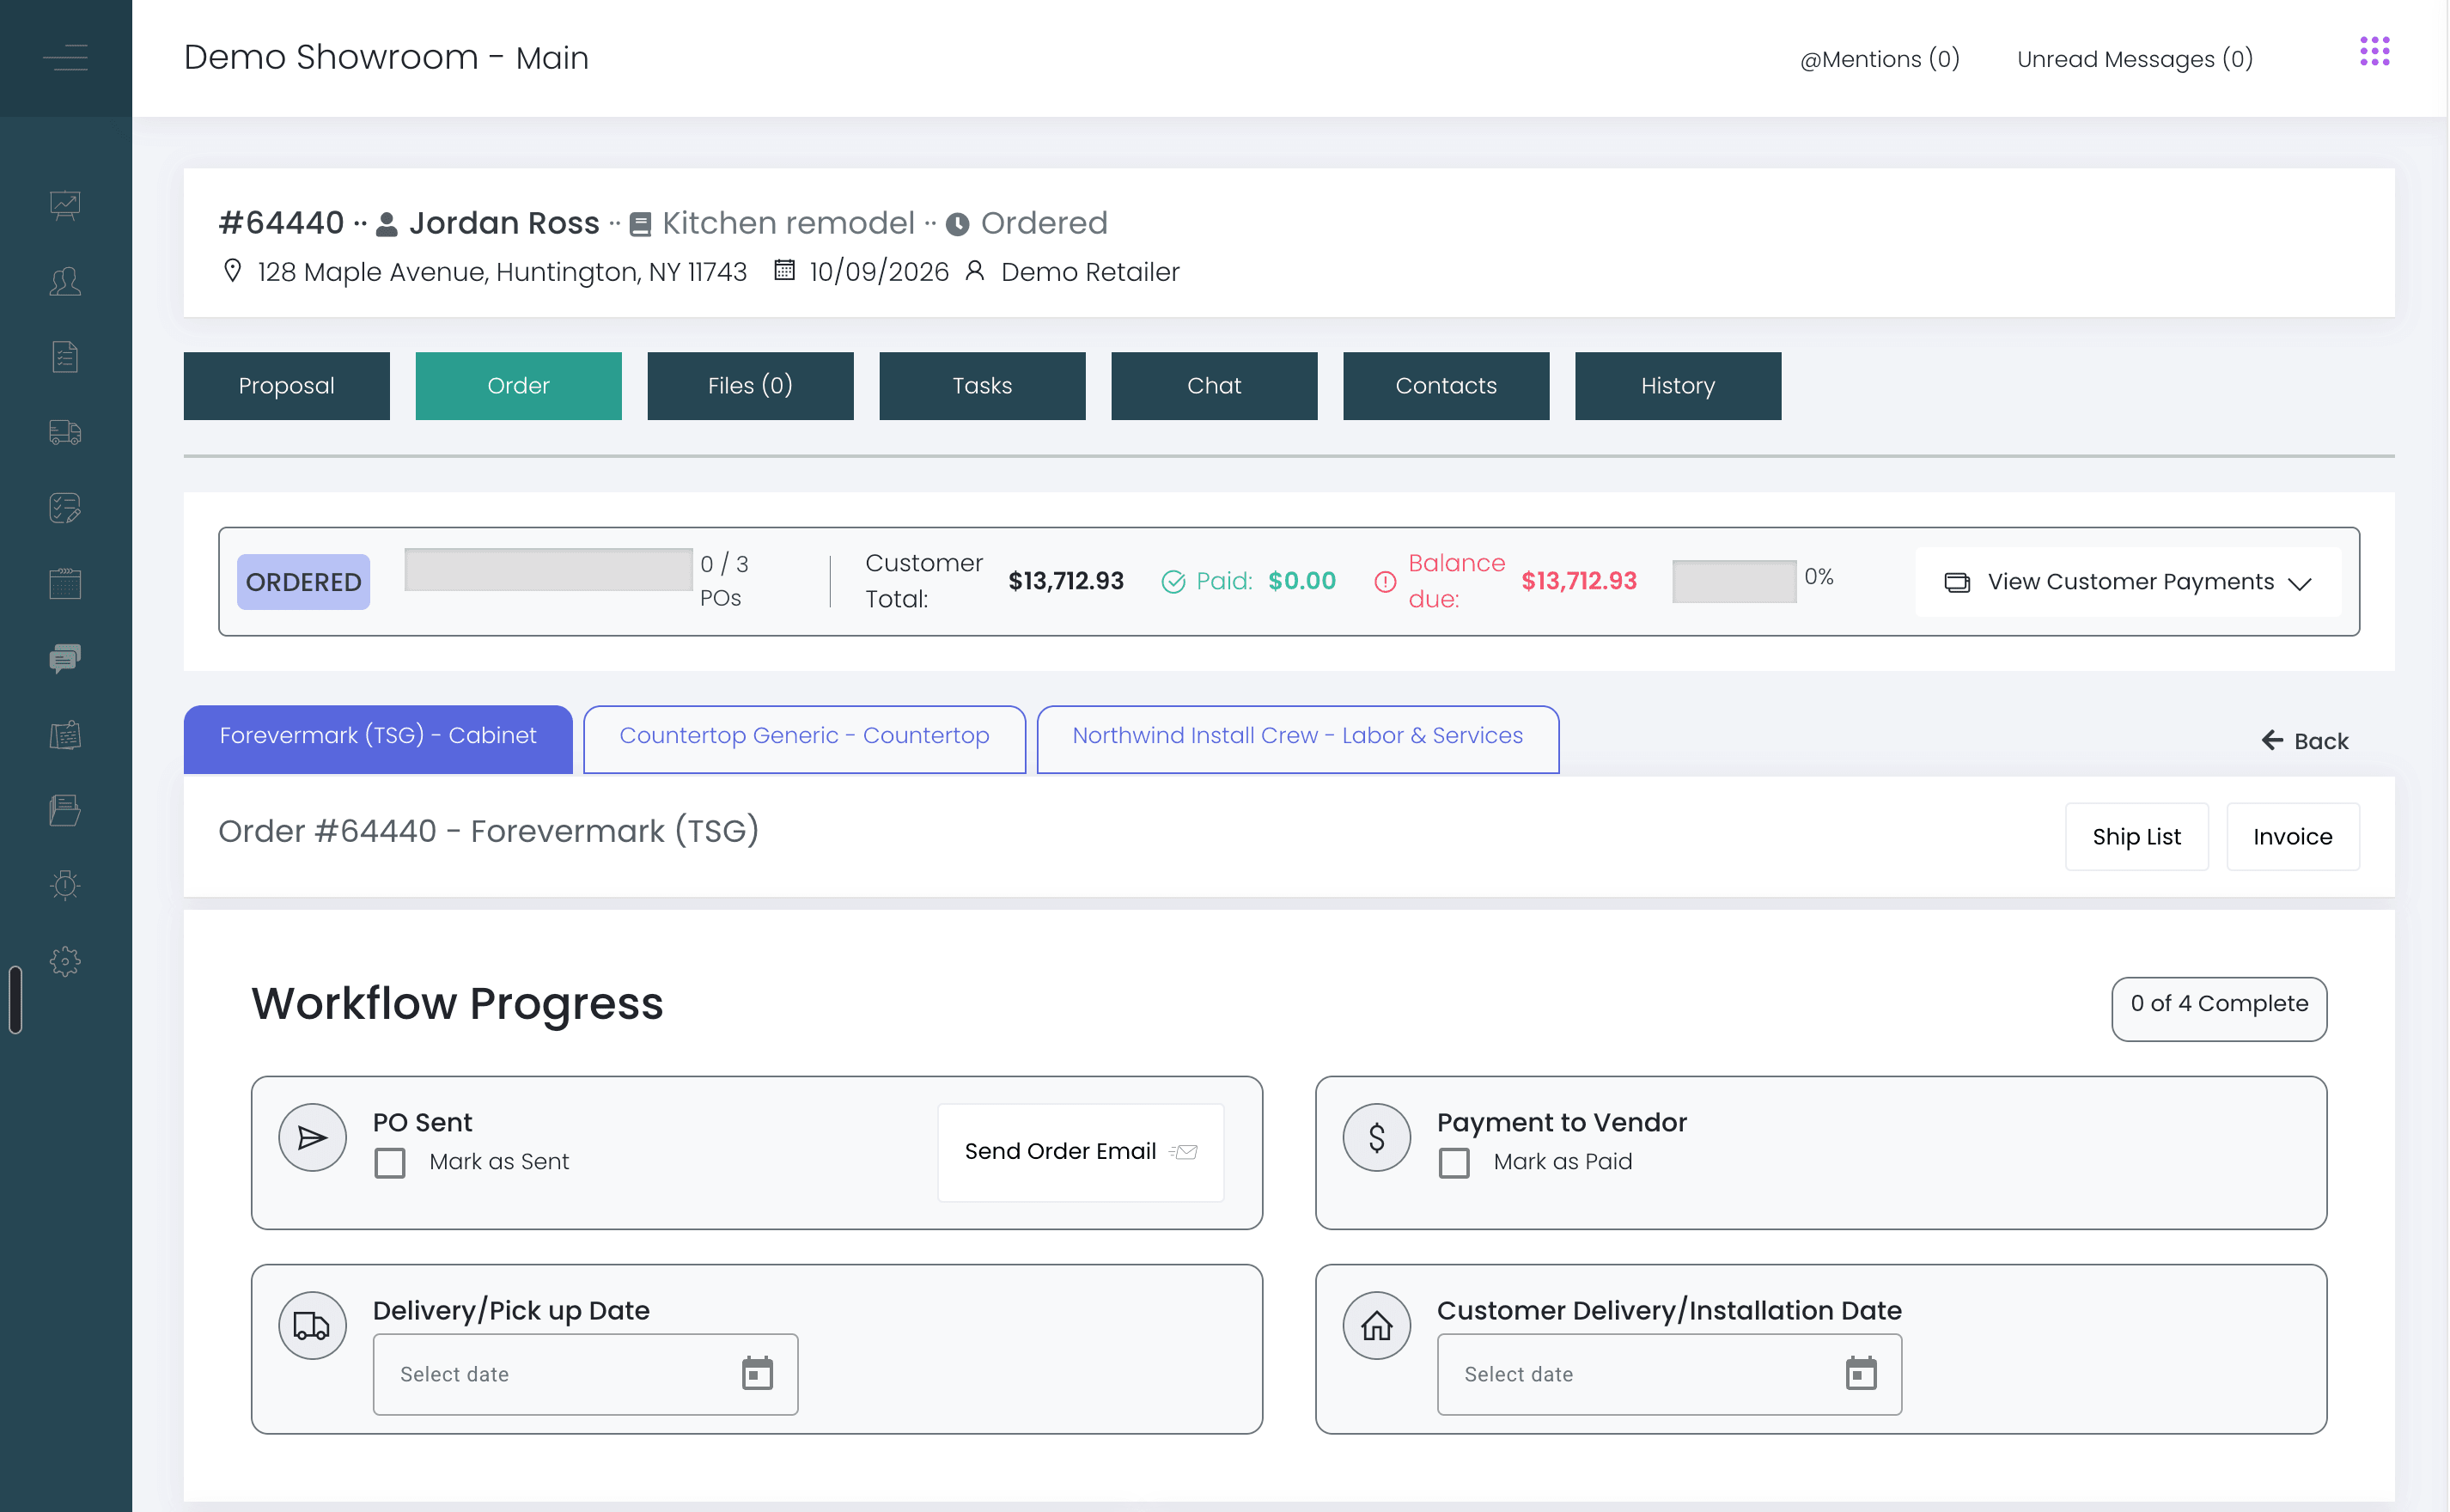The image size is (2450, 1512).
Task: Open the tasks checklist-with-pencil sidebar icon
Action: pos(65,508)
